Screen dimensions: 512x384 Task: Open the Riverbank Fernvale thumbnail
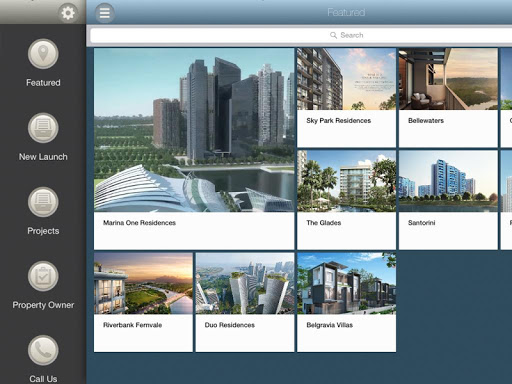click(143, 283)
